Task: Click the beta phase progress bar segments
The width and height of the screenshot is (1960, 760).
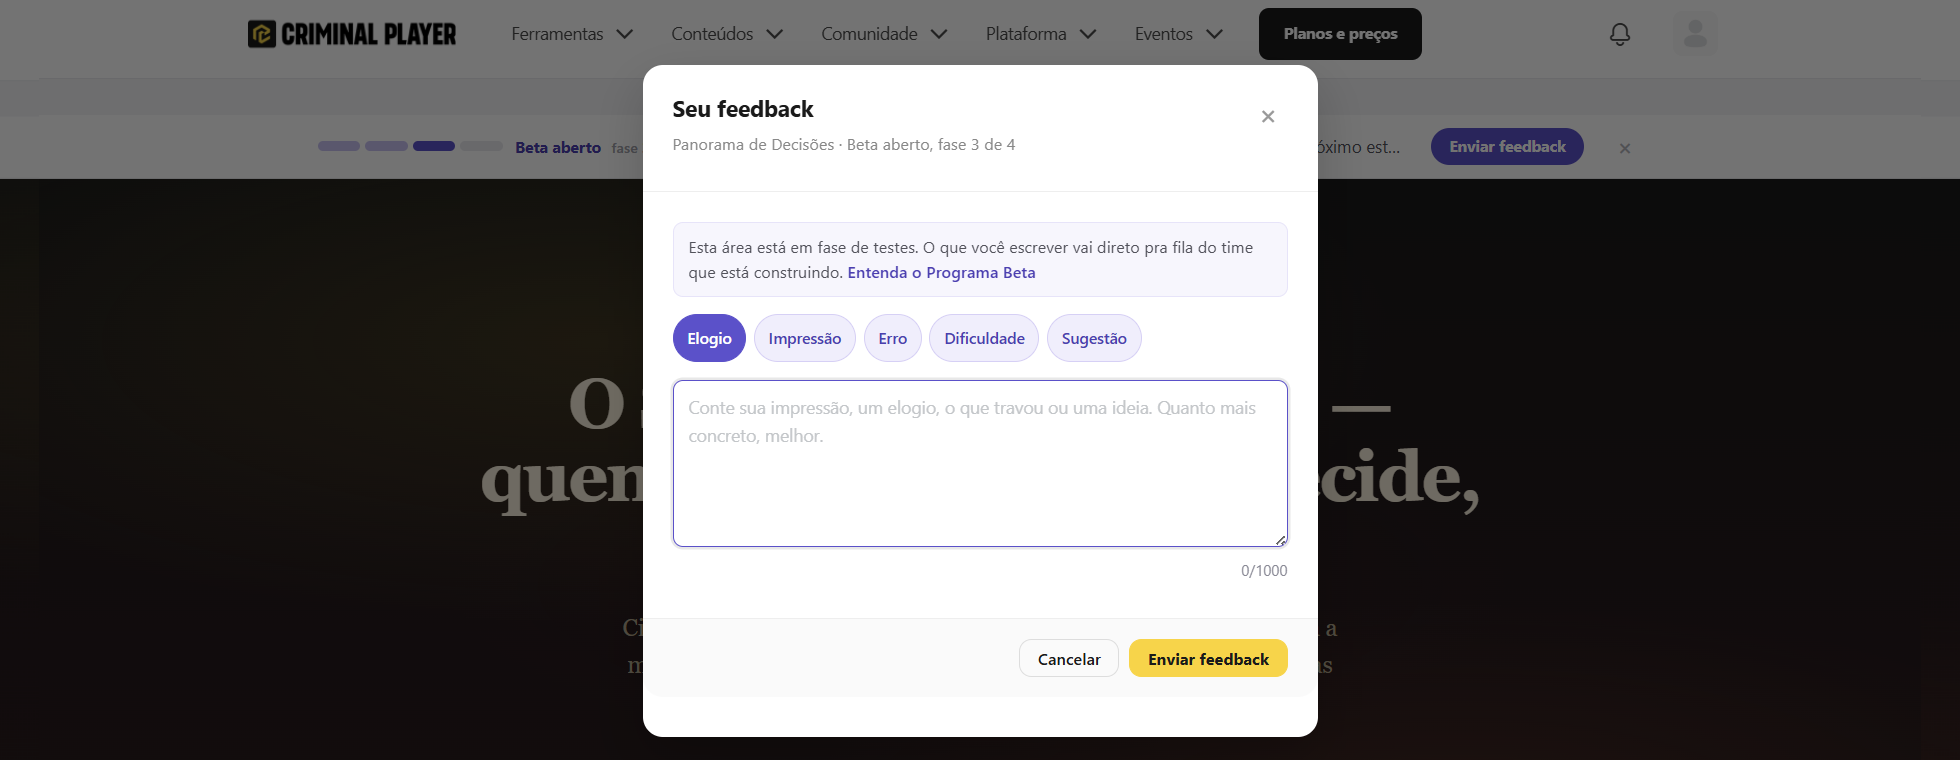Action: pyautogui.click(x=410, y=146)
